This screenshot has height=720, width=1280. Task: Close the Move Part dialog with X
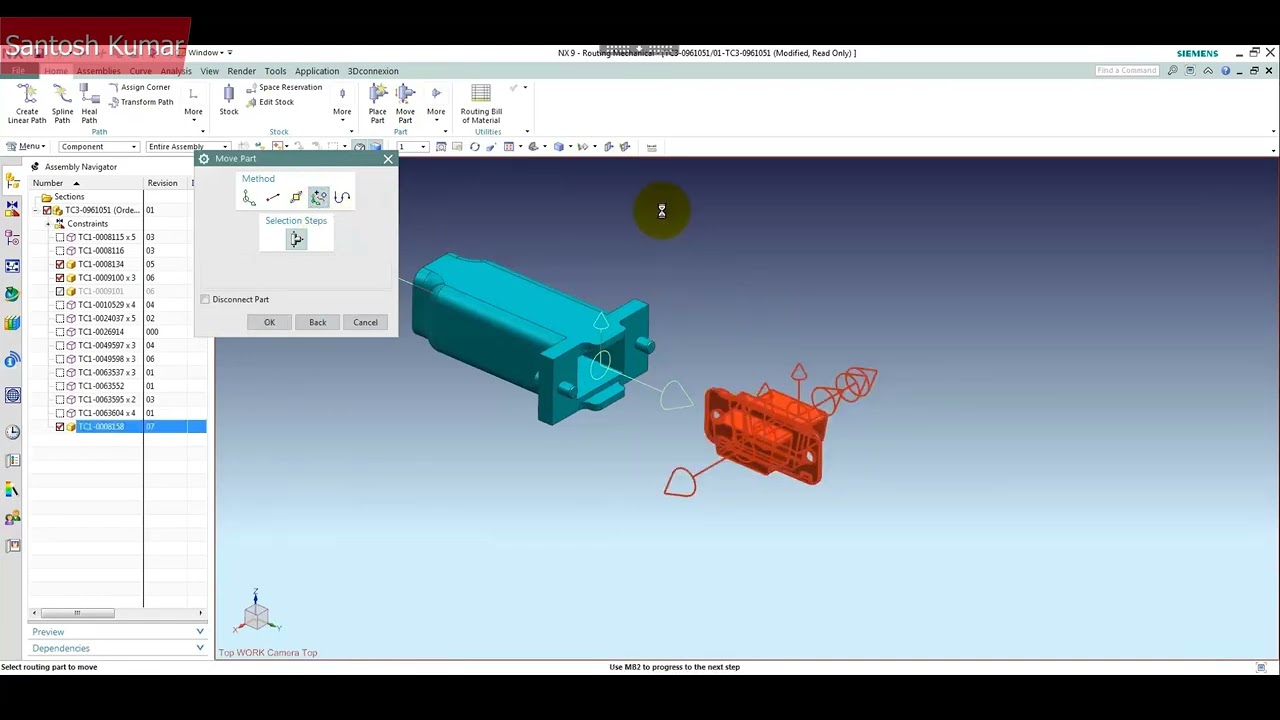388,159
